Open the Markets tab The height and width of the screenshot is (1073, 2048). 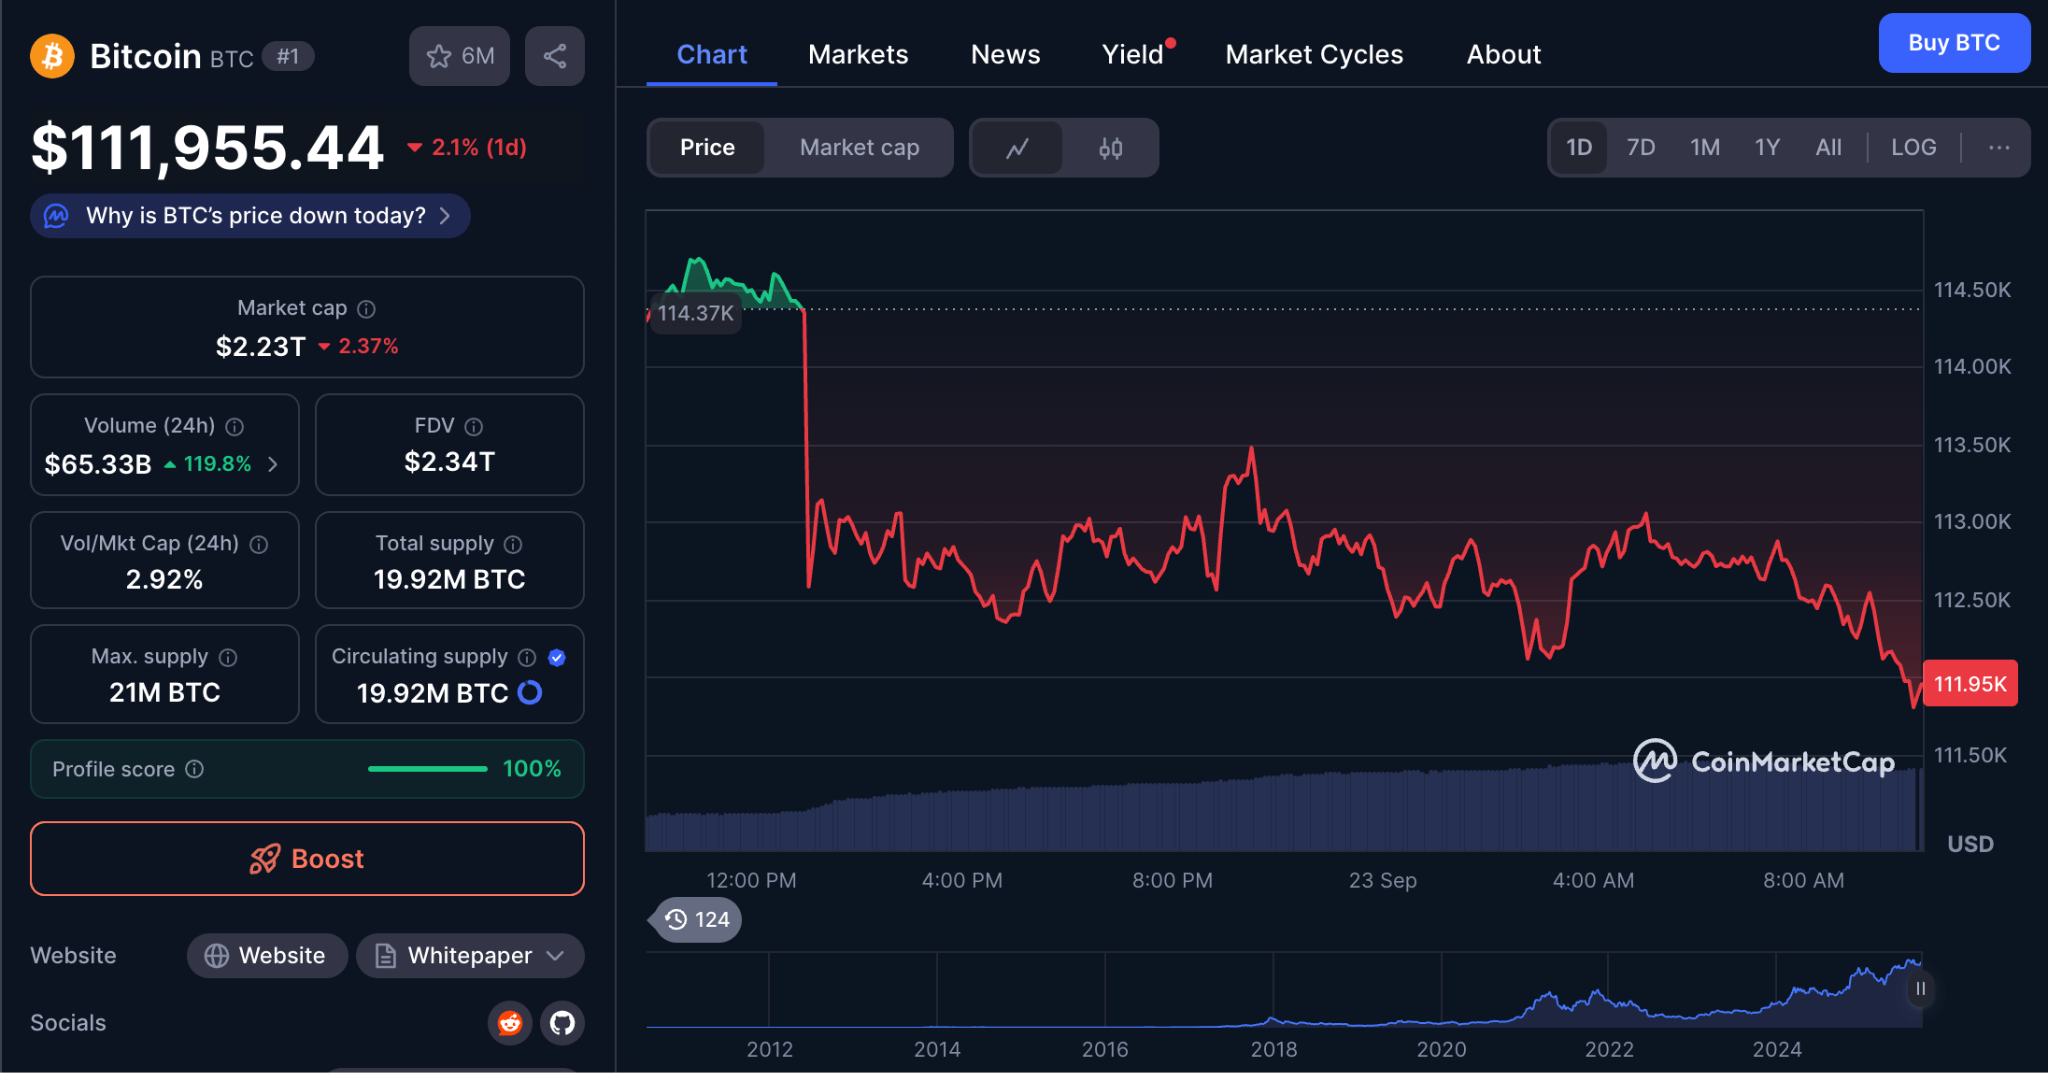[858, 55]
